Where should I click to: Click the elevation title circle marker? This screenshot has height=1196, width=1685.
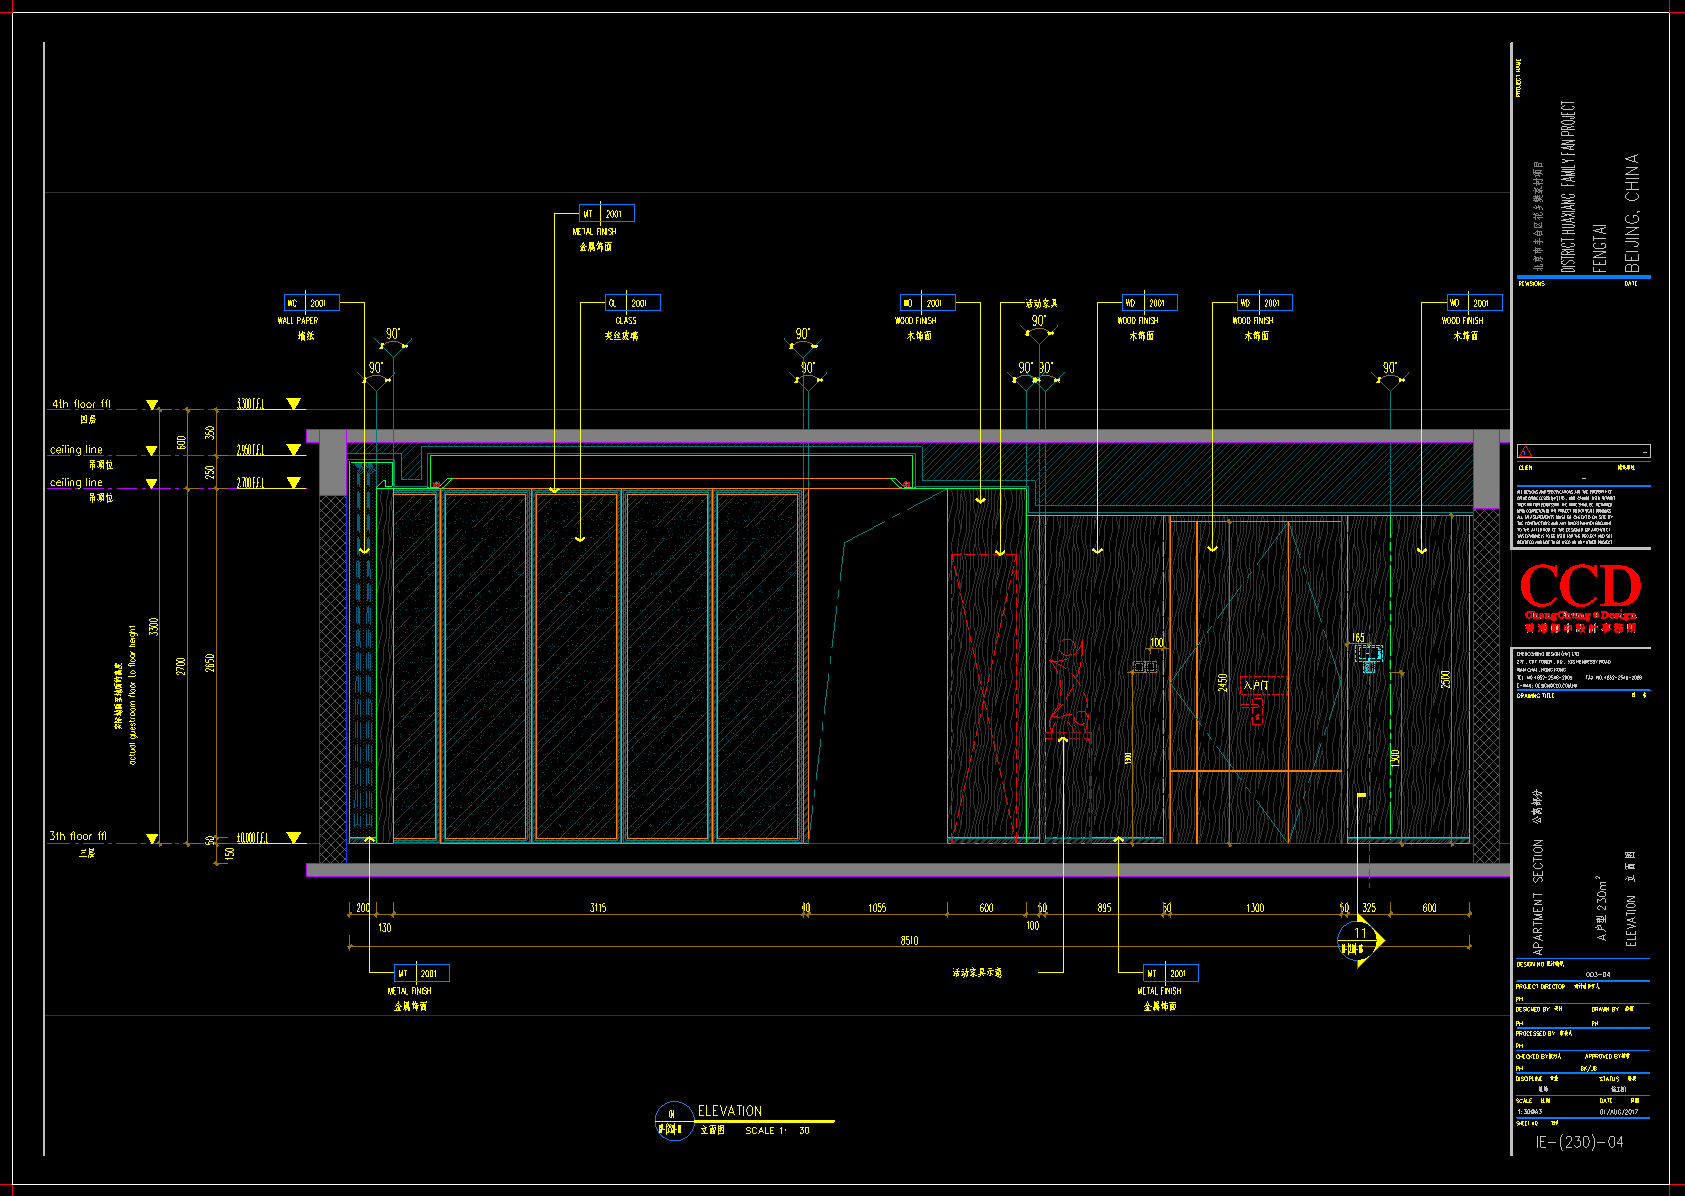673,1121
